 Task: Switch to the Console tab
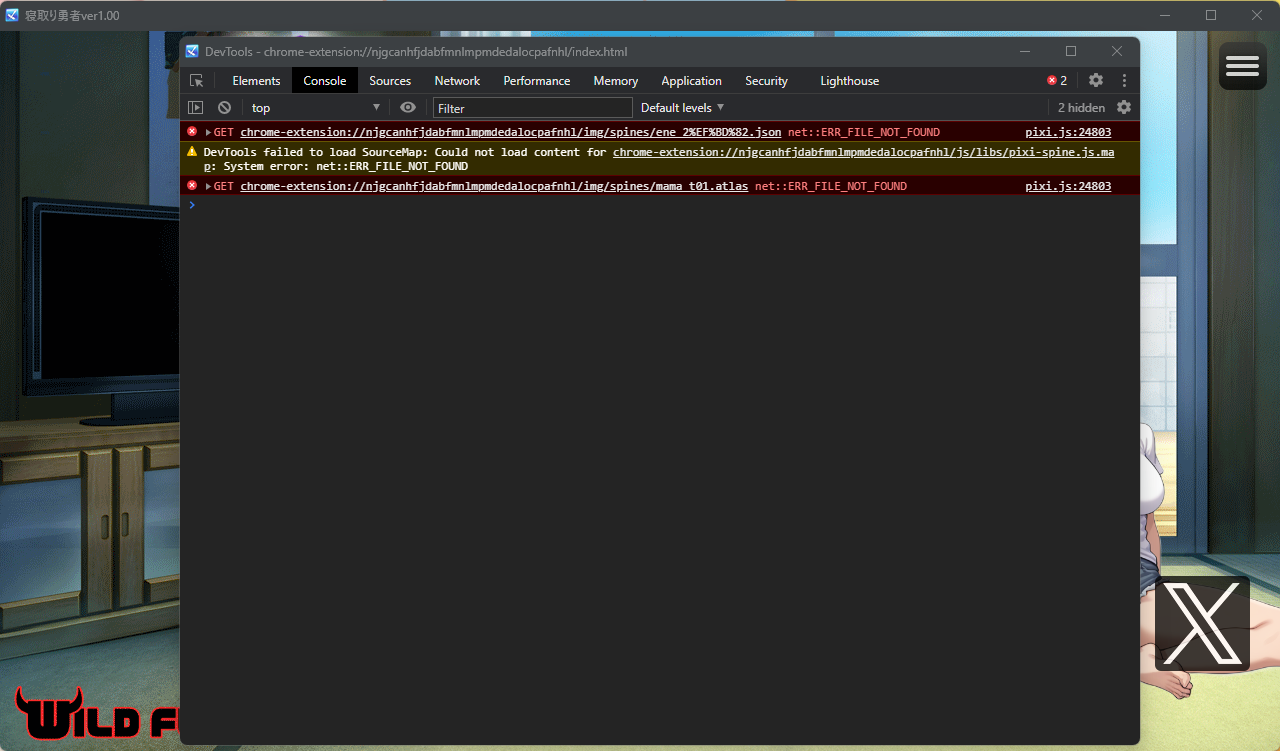click(x=325, y=81)
